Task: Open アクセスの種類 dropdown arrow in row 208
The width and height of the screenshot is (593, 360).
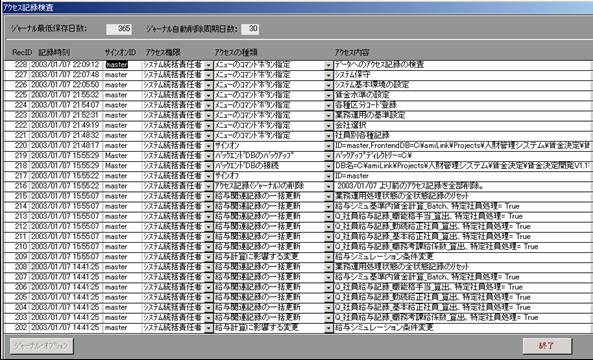Action: [x=328, y=267]
